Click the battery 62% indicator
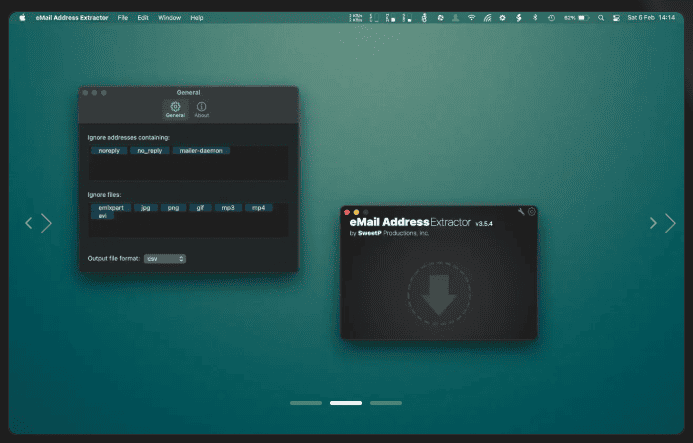 click(x=576, y=18)
